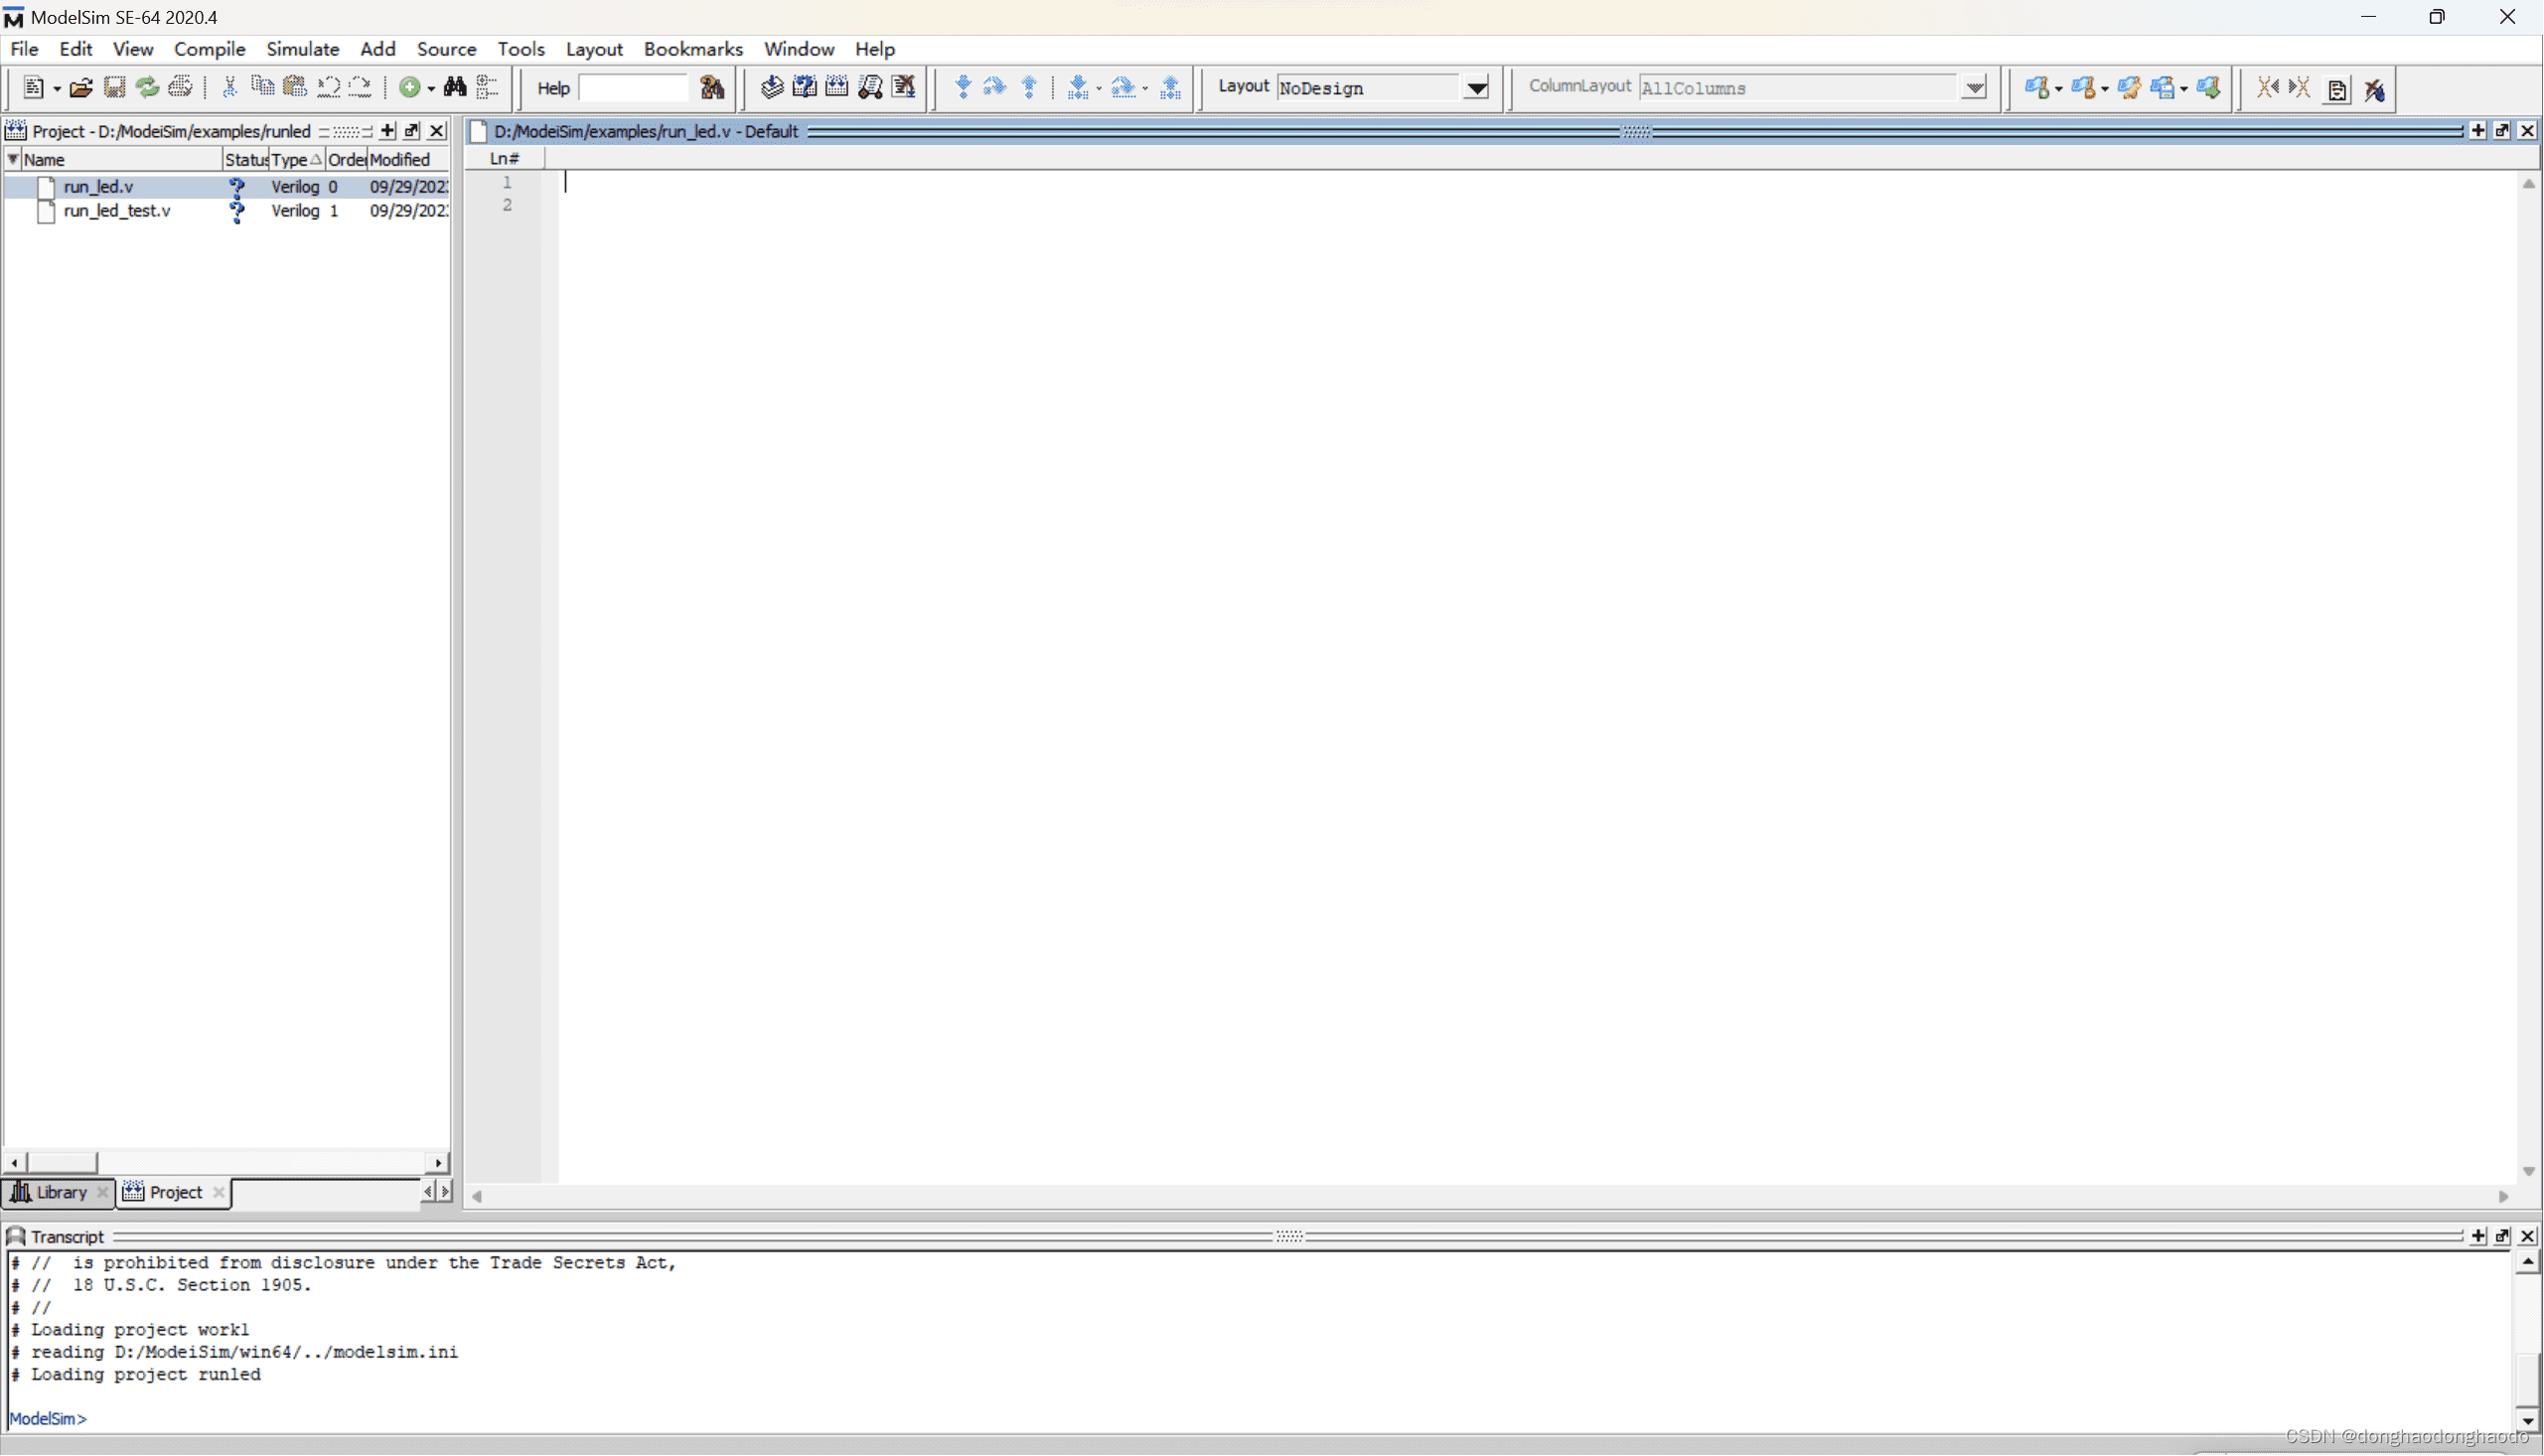Image resolution: width=2544 pixels, height=1456 pixels.
Task: Open the Layout NoDesign dropdown
Action: point(1476,88)
